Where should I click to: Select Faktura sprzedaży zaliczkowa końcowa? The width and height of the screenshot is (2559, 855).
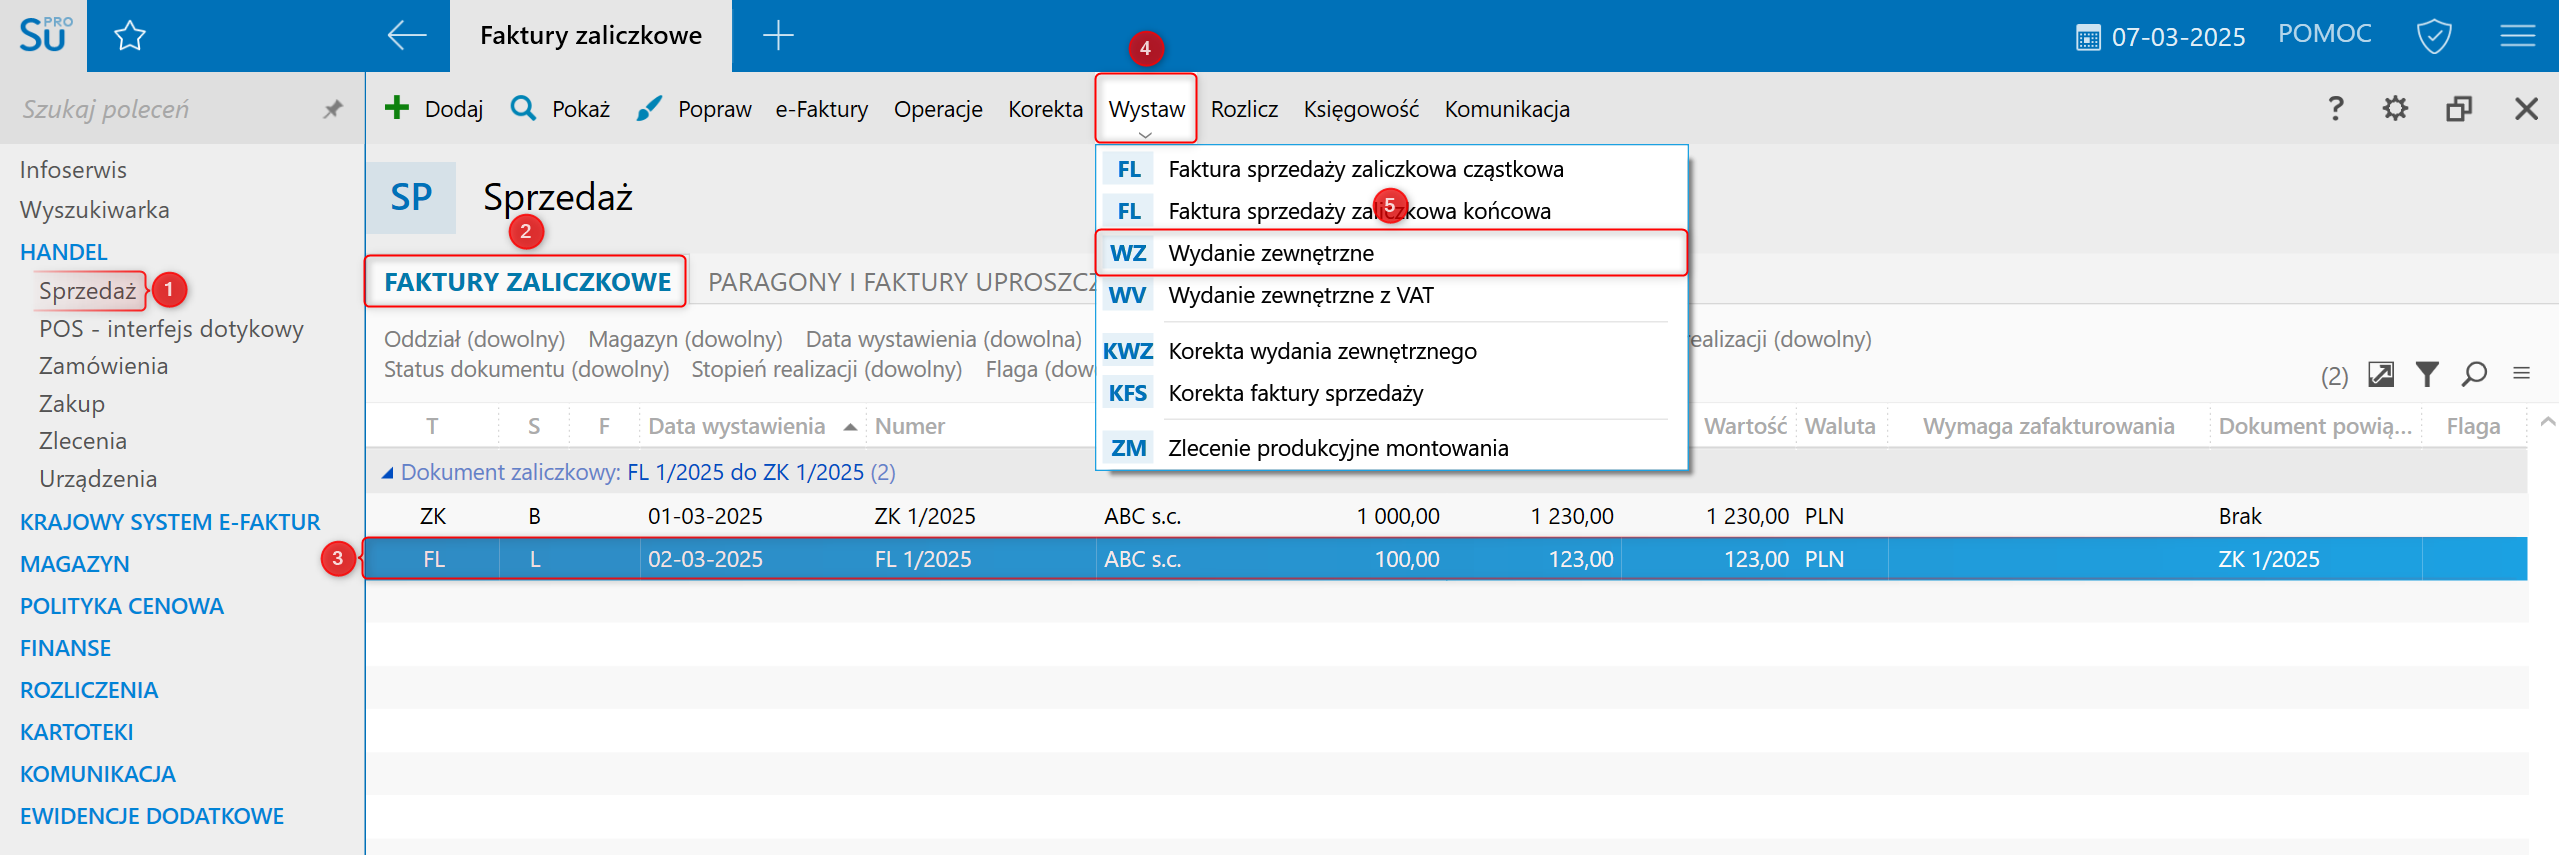coord(1391,211)
